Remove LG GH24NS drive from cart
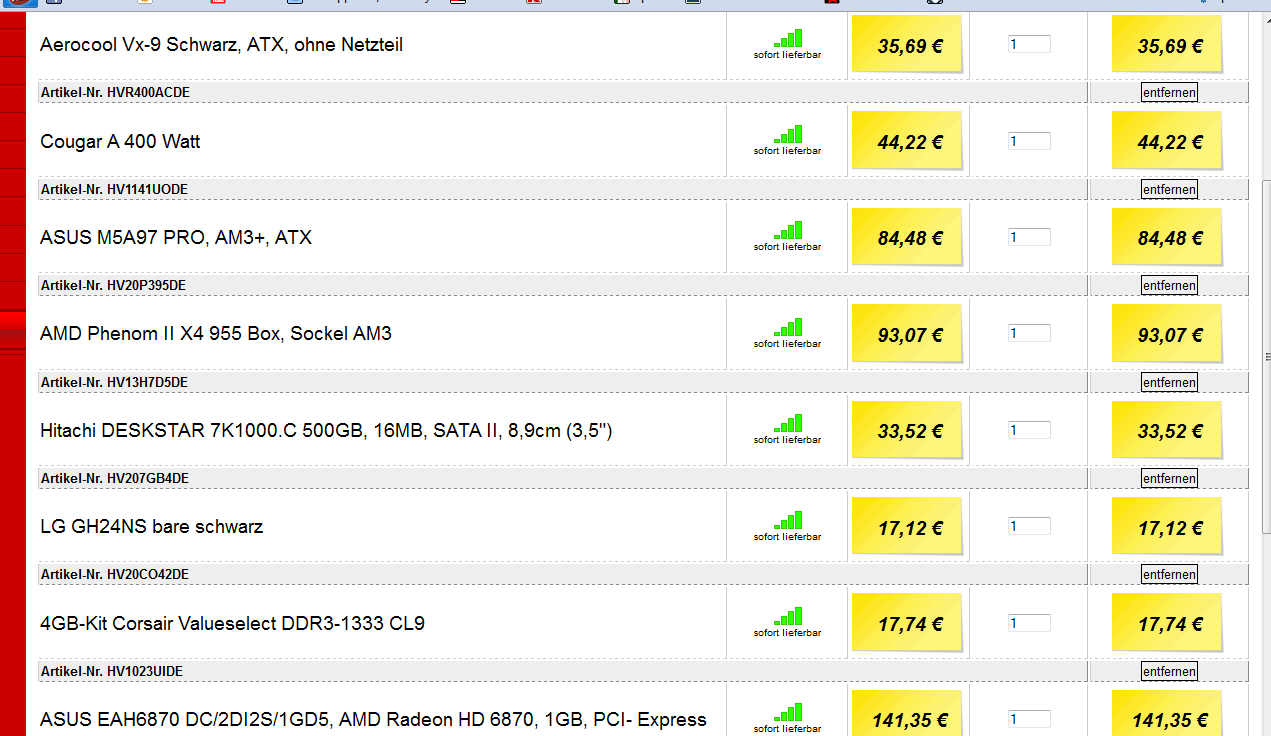This screenshot has width=1271, height=736. (1169, 574)
